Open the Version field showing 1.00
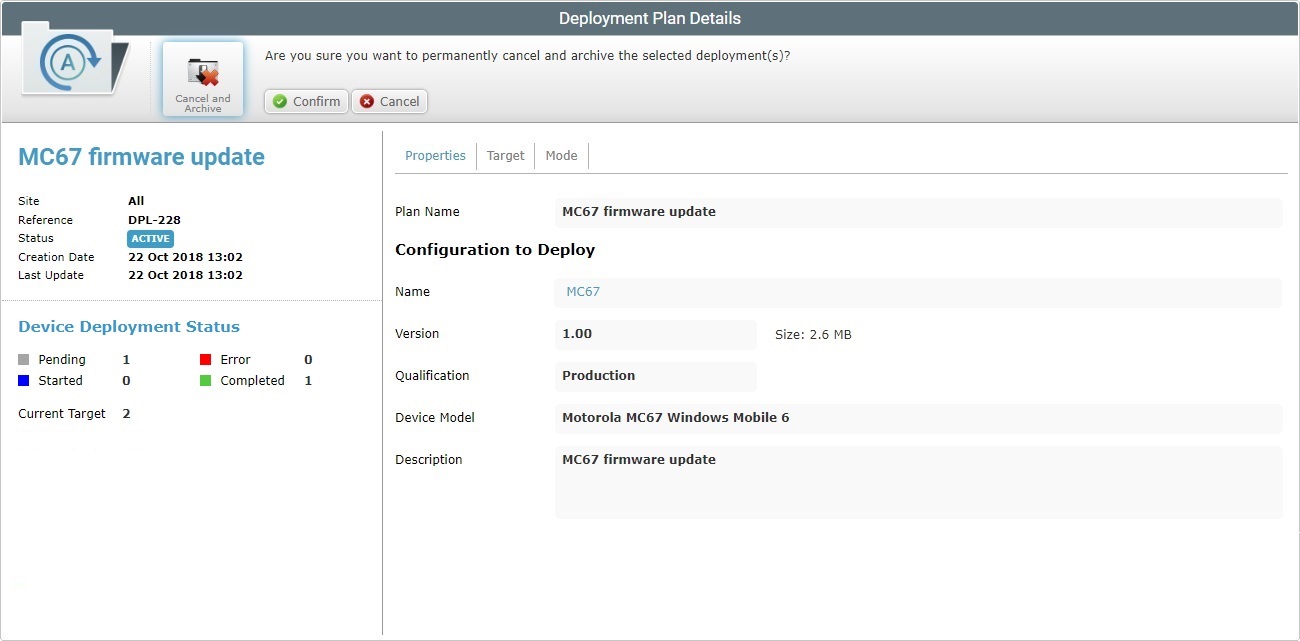The width and height of the screenshot is (1300, 641). (x=655, y=333)
